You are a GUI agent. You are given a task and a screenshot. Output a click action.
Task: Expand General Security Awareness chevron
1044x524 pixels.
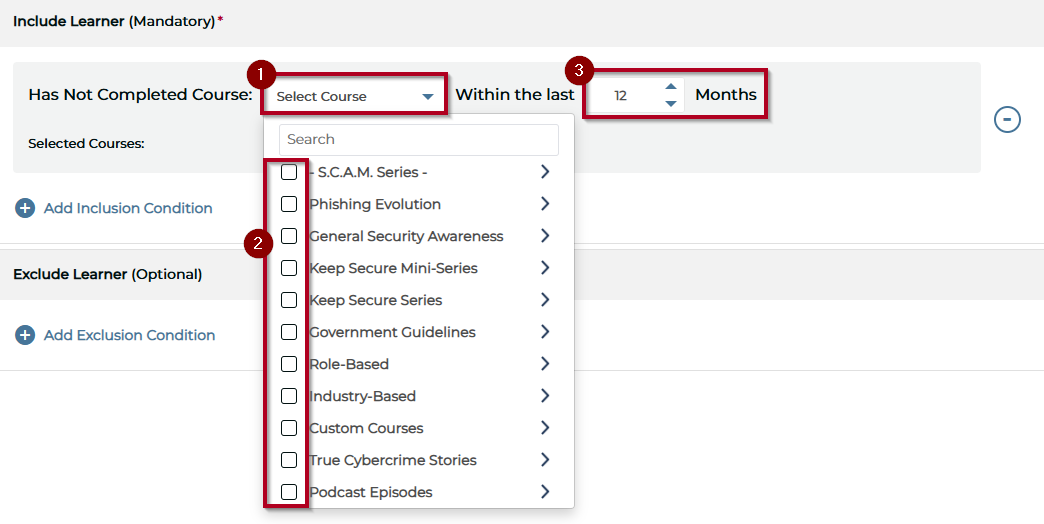tap(545, 236)
